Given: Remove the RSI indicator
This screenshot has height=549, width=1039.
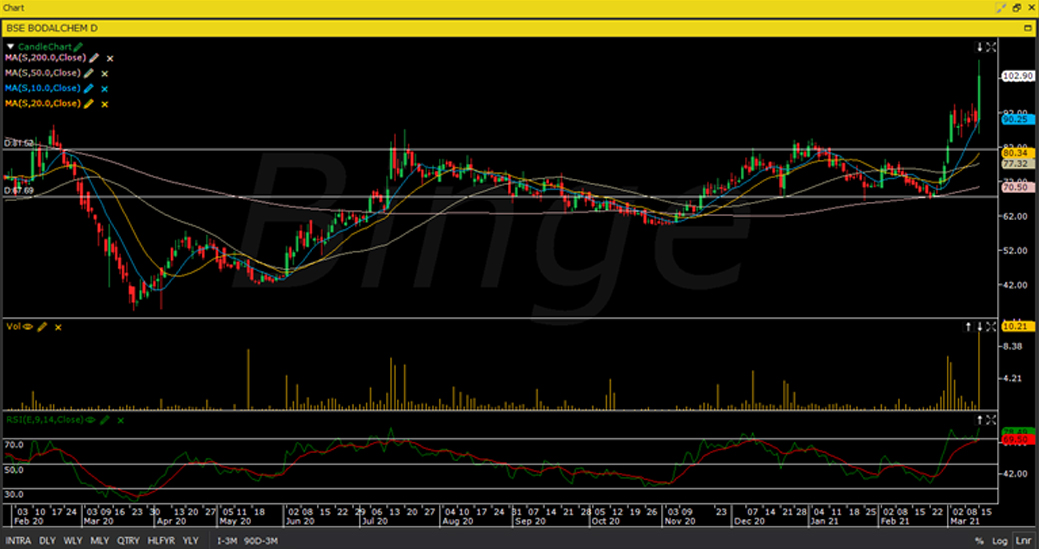Looking at the screenshot, I should tap(120, 421).
